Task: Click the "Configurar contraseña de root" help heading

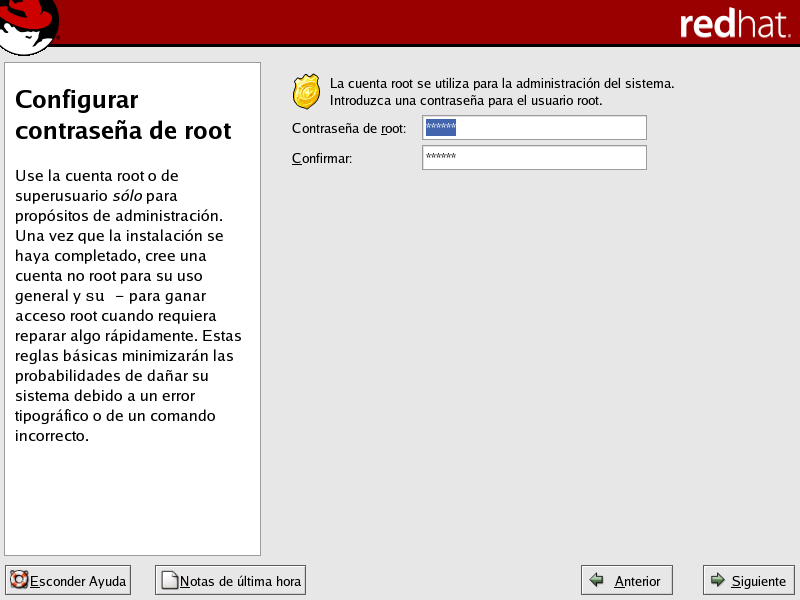Action: [x=123, y=115]
